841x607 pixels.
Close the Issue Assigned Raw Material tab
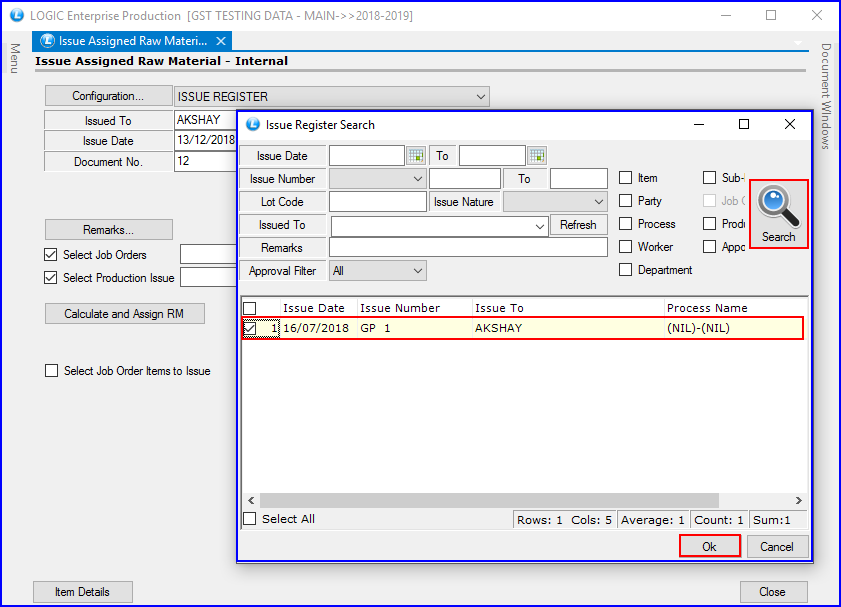click(220, 41)
